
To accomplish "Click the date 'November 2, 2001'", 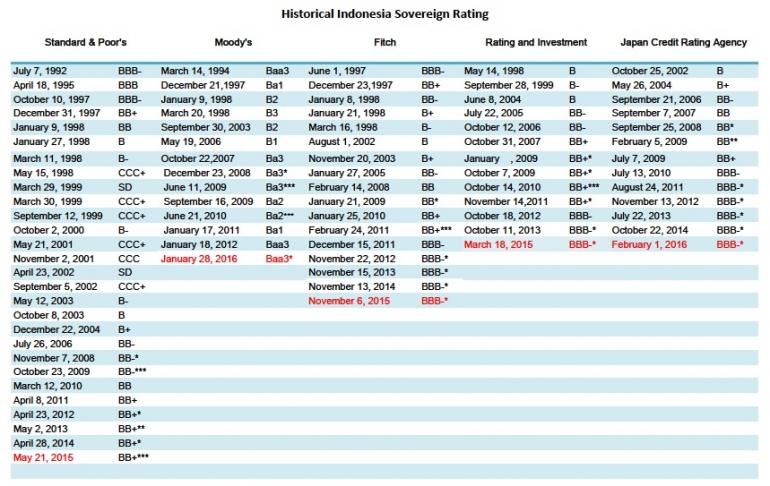I will pos(54,259).
